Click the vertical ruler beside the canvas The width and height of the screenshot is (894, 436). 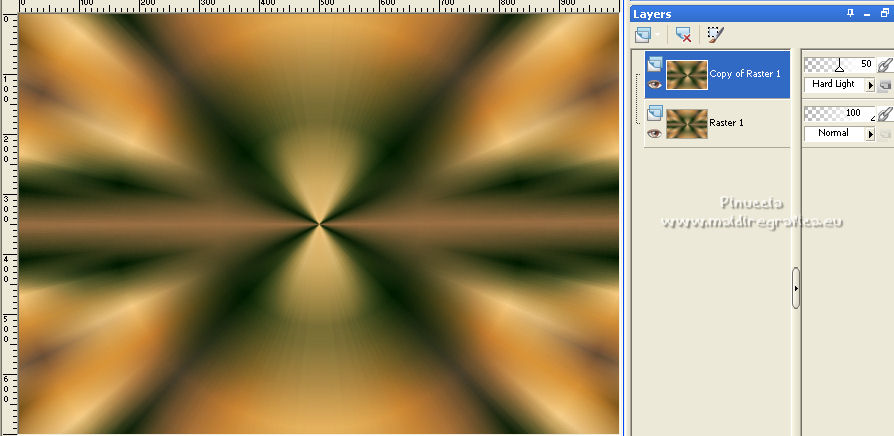[9, 223]
